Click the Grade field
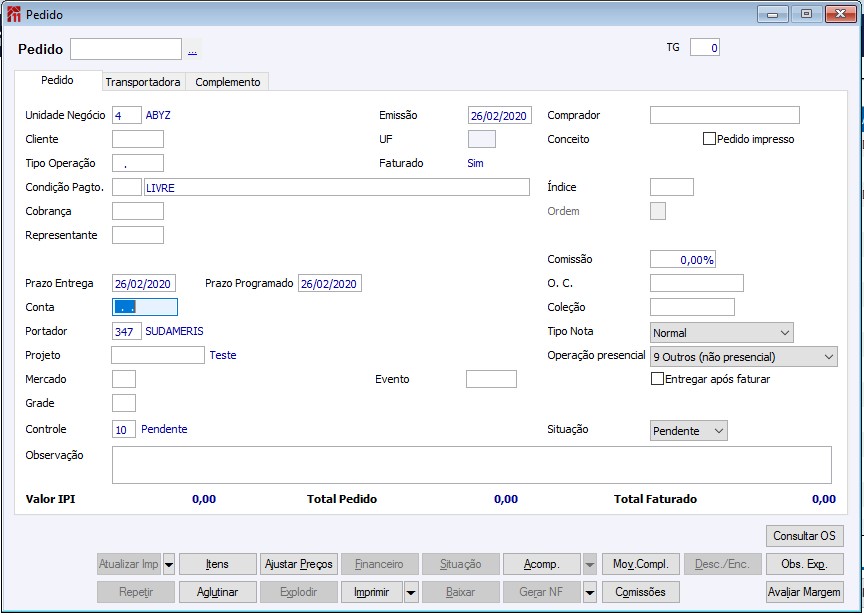This screenshot has height=615, width=864. pos(124,403)
